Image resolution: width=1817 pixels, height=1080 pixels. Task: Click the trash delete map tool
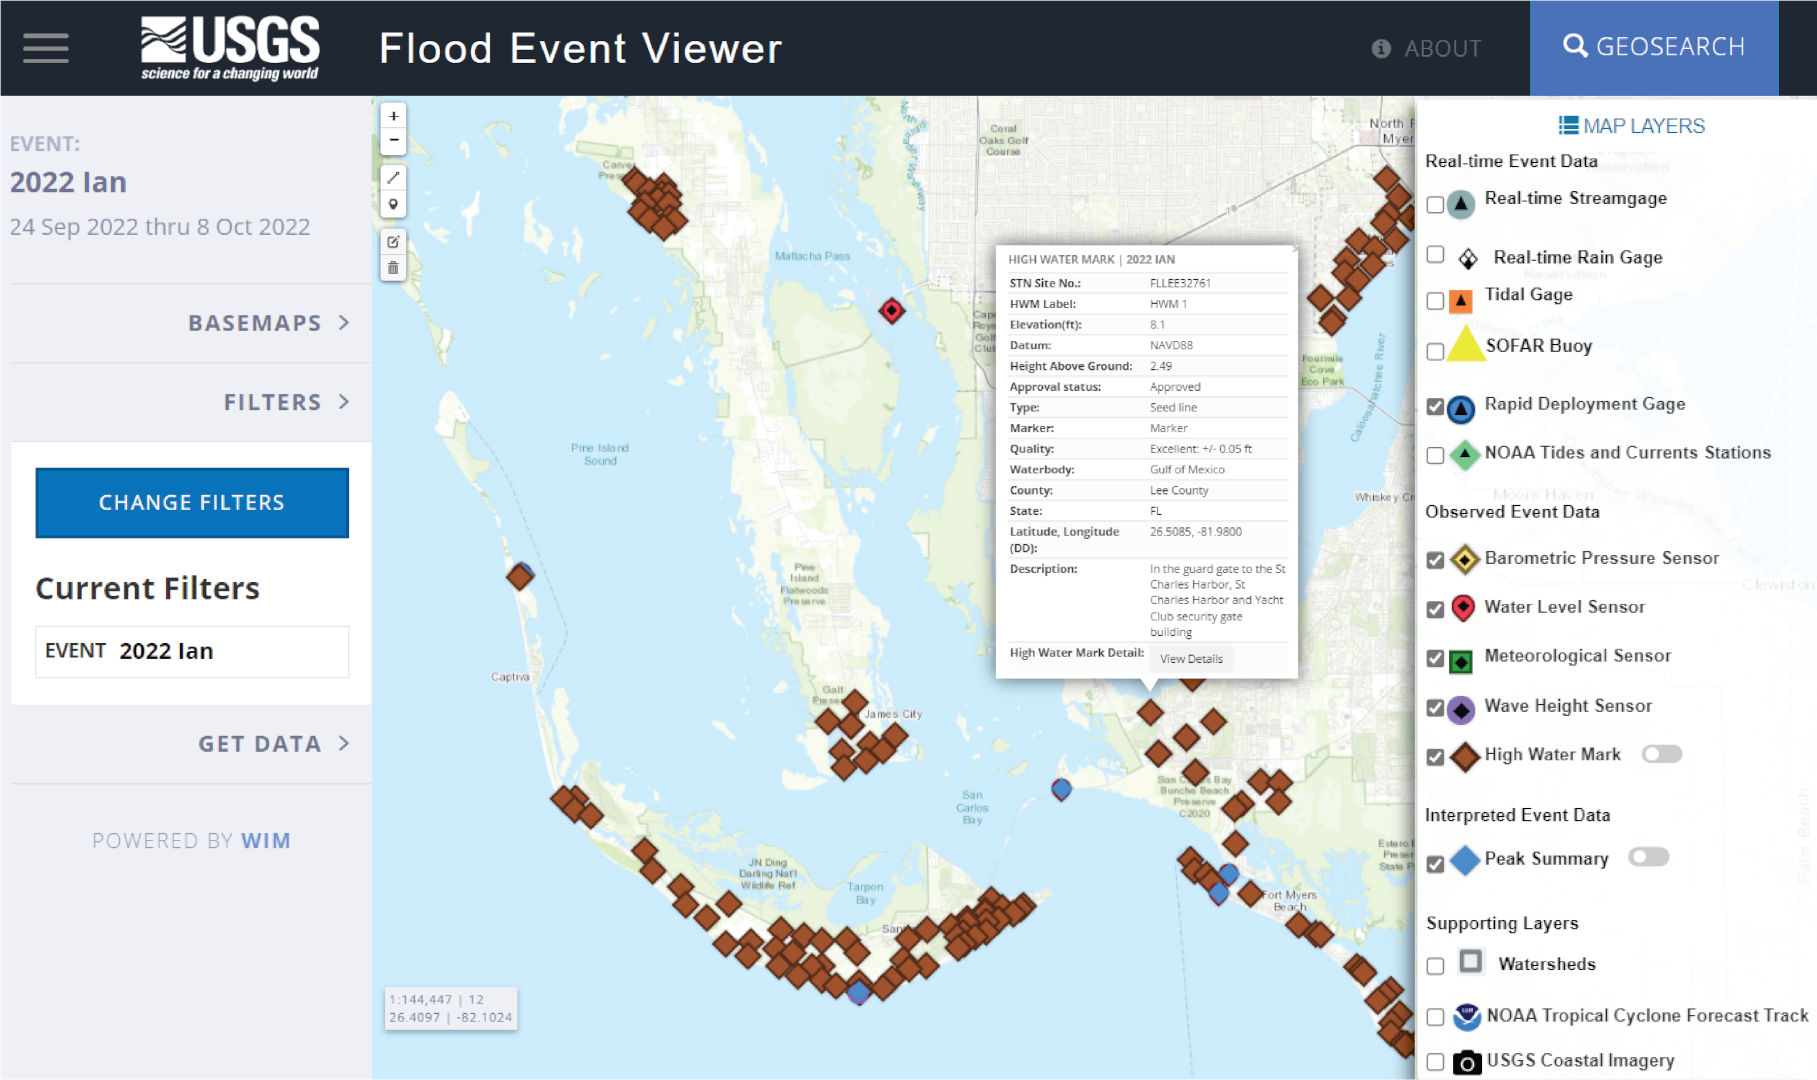[394, 267]
